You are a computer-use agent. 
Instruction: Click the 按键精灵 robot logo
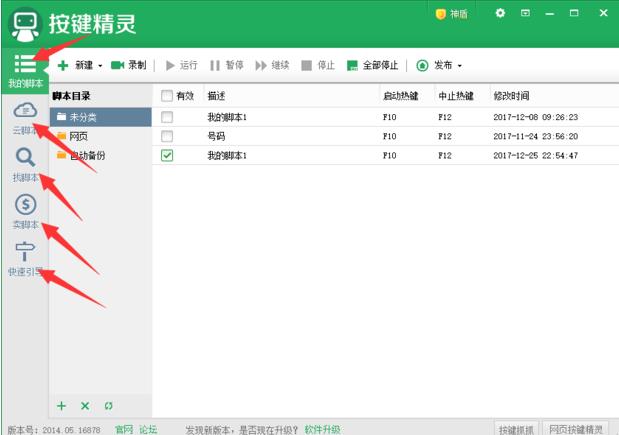point(26,25)
